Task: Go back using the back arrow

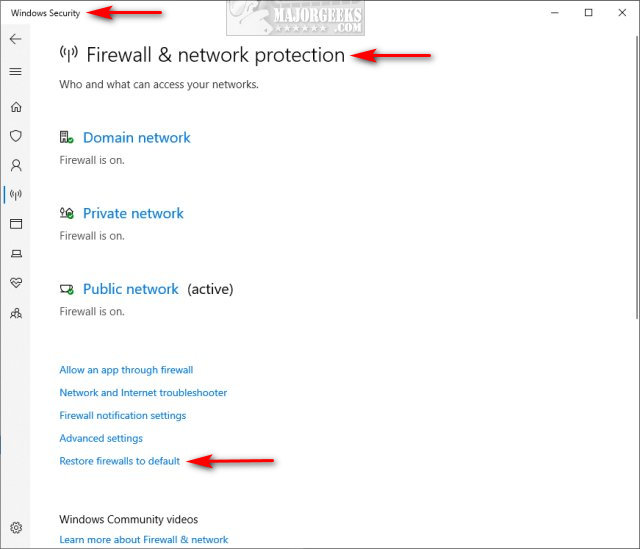Action: 16,39
